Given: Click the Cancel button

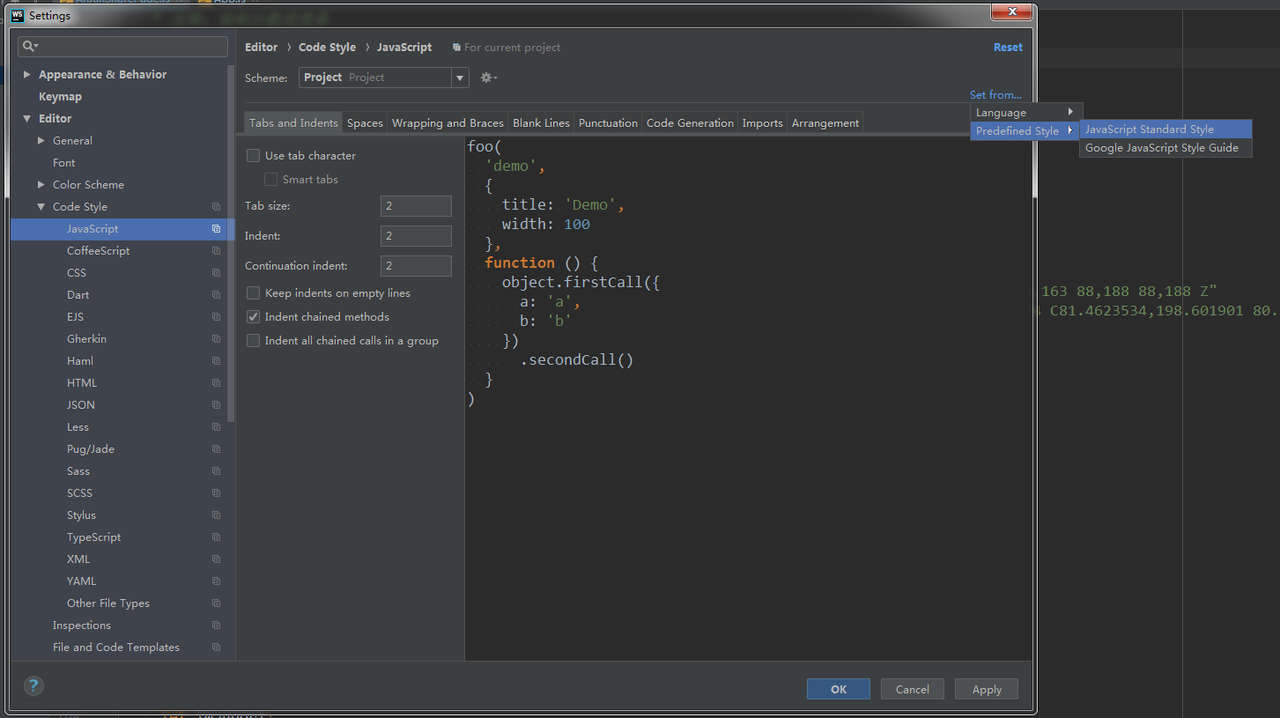Looking at the screenshot, I should click(x=912, y=689).
